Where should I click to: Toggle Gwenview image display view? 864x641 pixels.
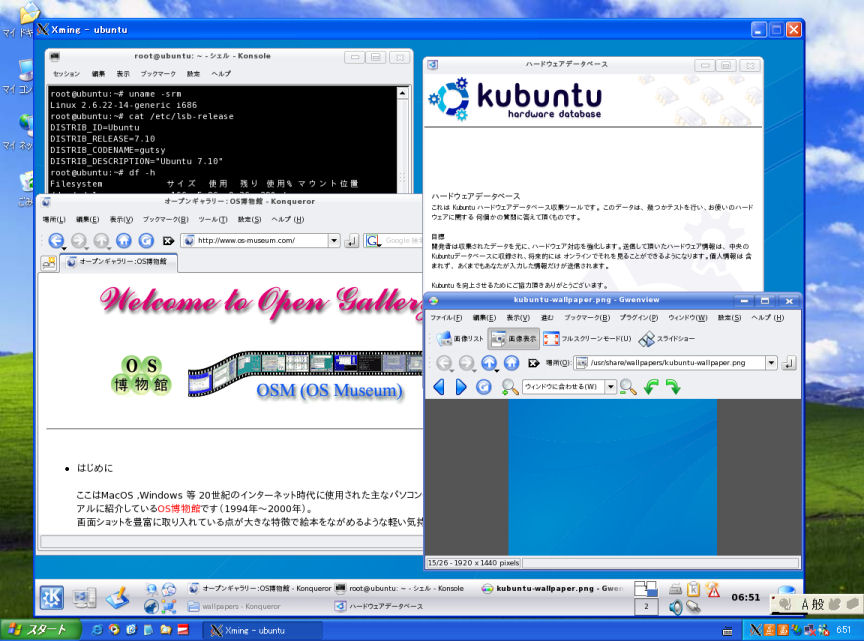[514, 338]
